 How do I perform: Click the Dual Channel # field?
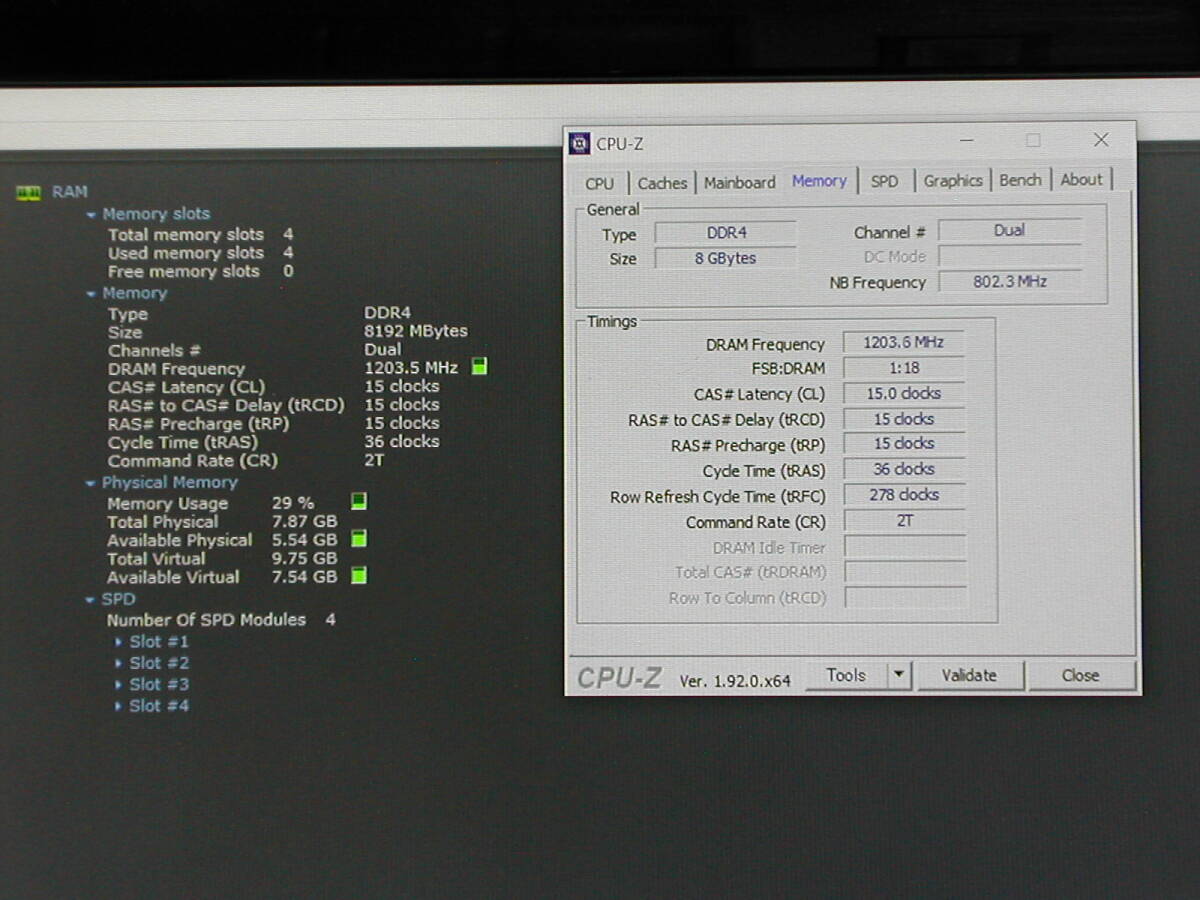coord(1010,230)
